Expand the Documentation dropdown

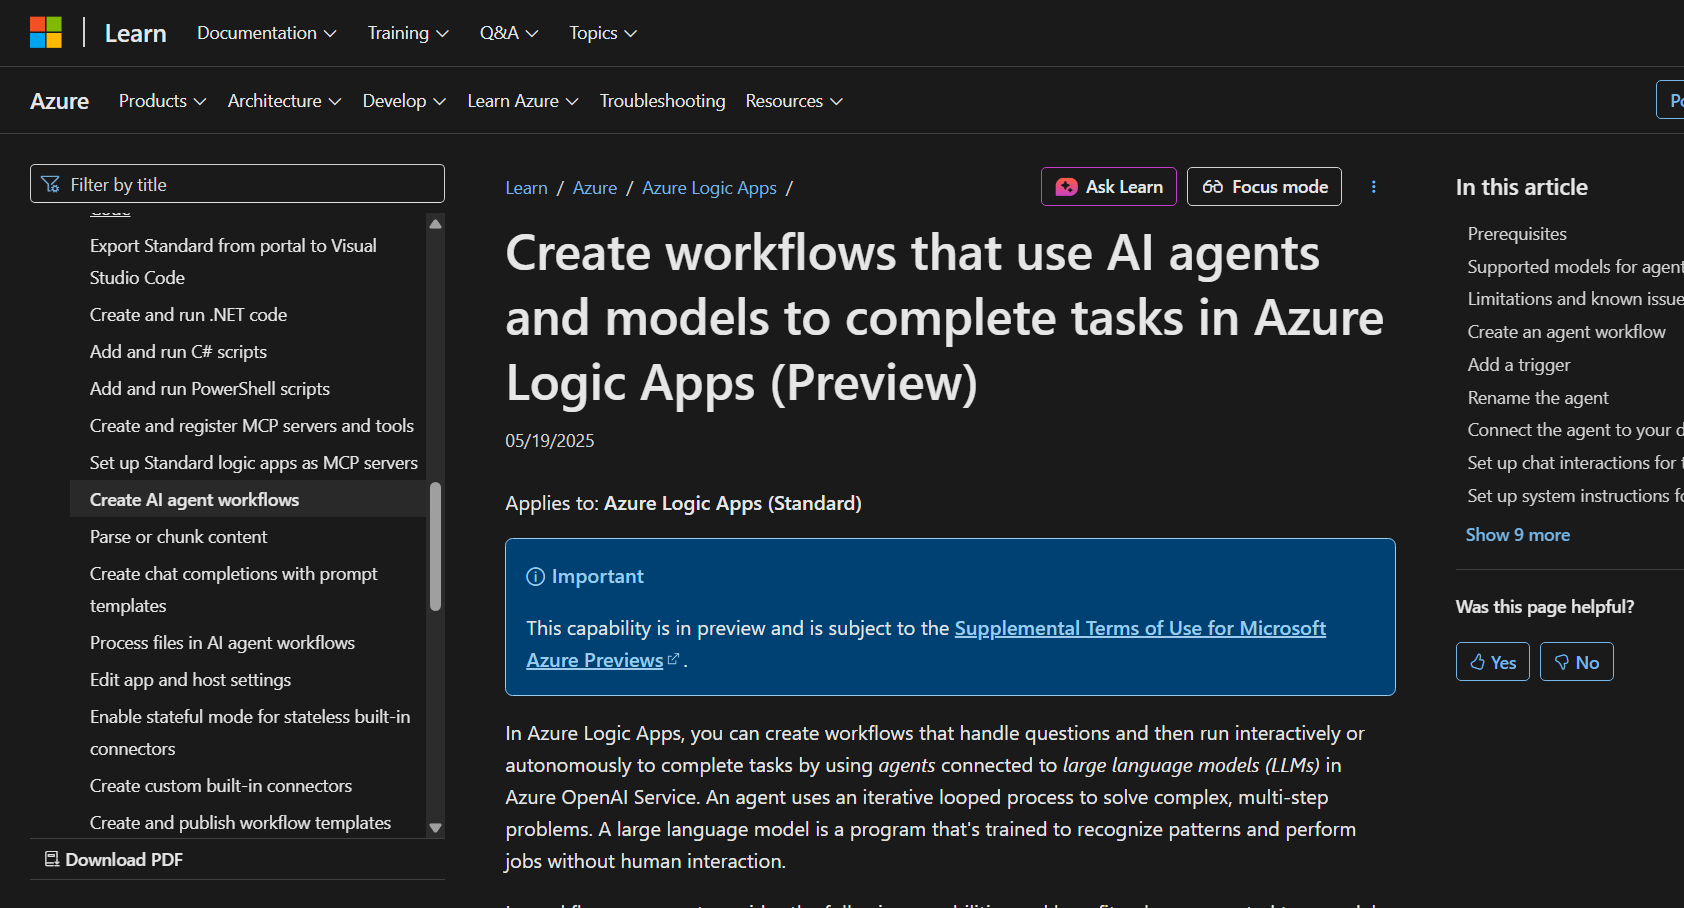pyautogui.click(x=266, y=32)
